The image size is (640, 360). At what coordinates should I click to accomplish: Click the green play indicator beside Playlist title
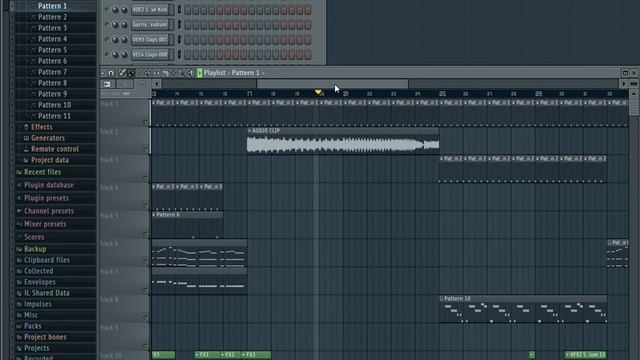(x=200, y=73)
